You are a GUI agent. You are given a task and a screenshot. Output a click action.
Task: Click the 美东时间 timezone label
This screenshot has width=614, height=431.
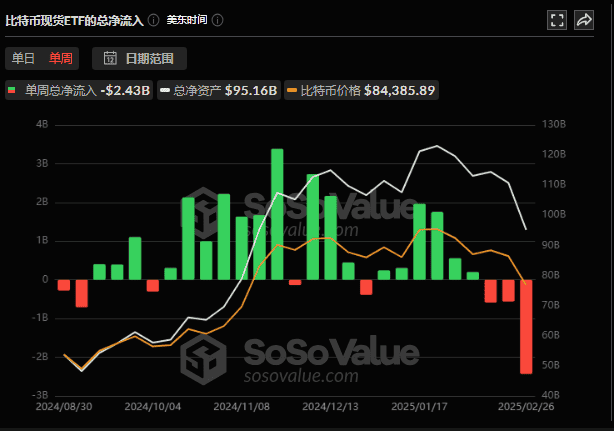(x=187, y=20)
